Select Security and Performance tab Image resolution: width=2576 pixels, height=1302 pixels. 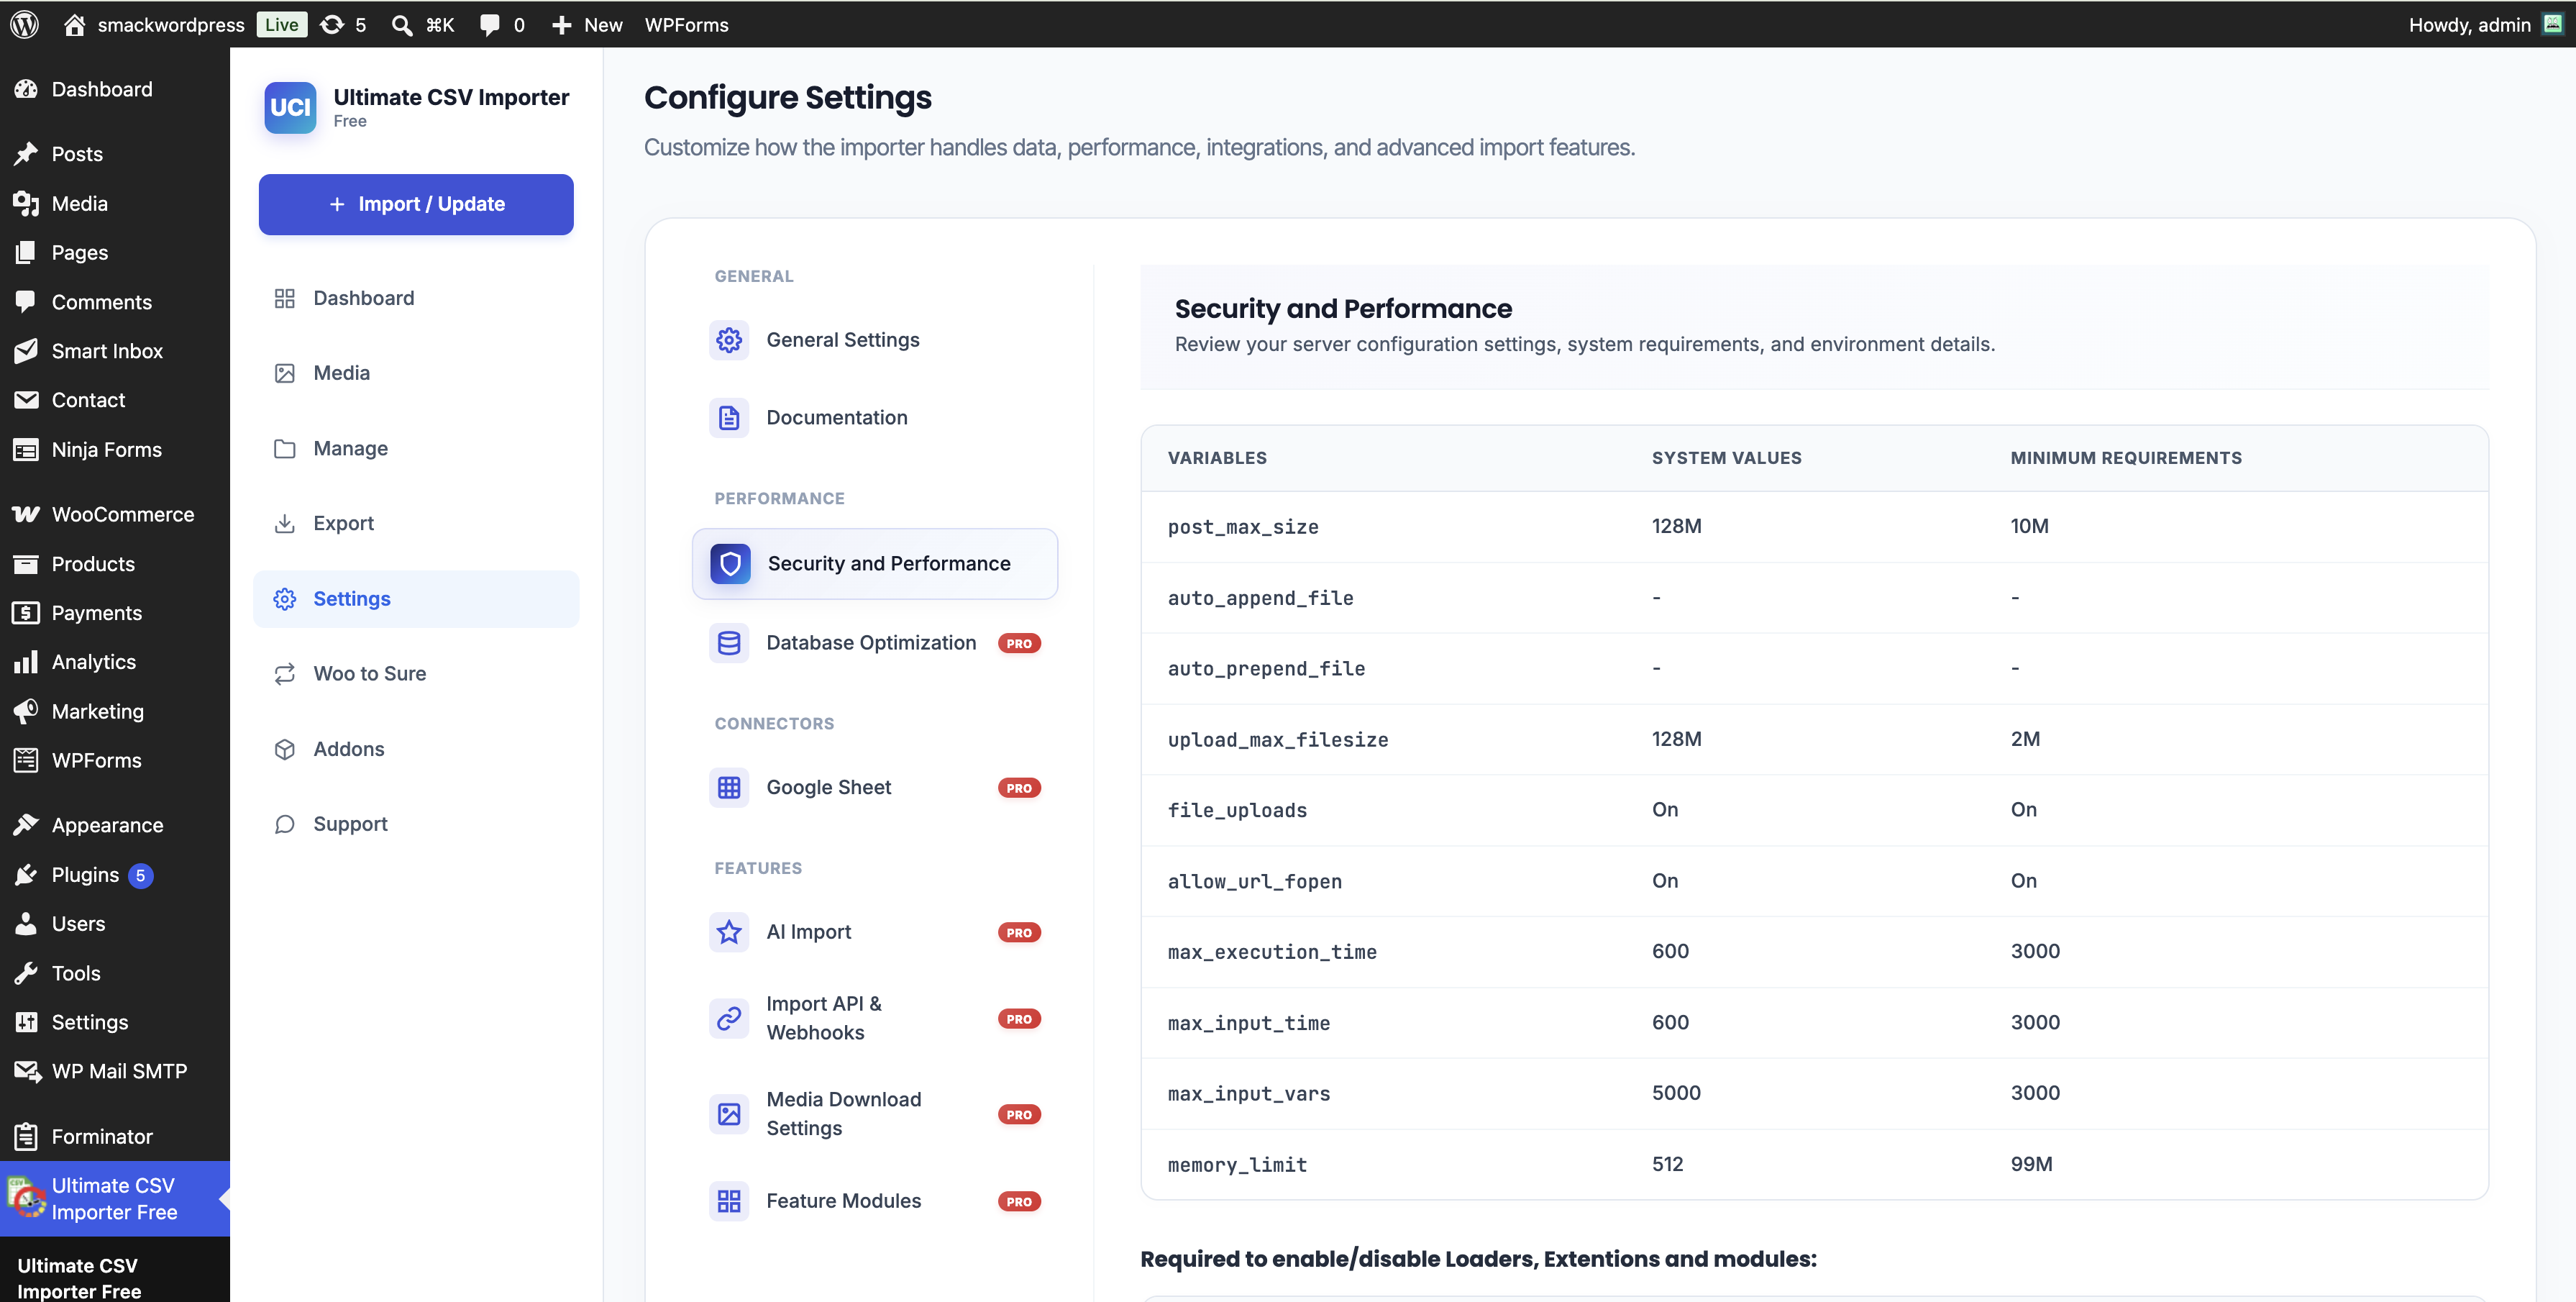tap(874, 564)
